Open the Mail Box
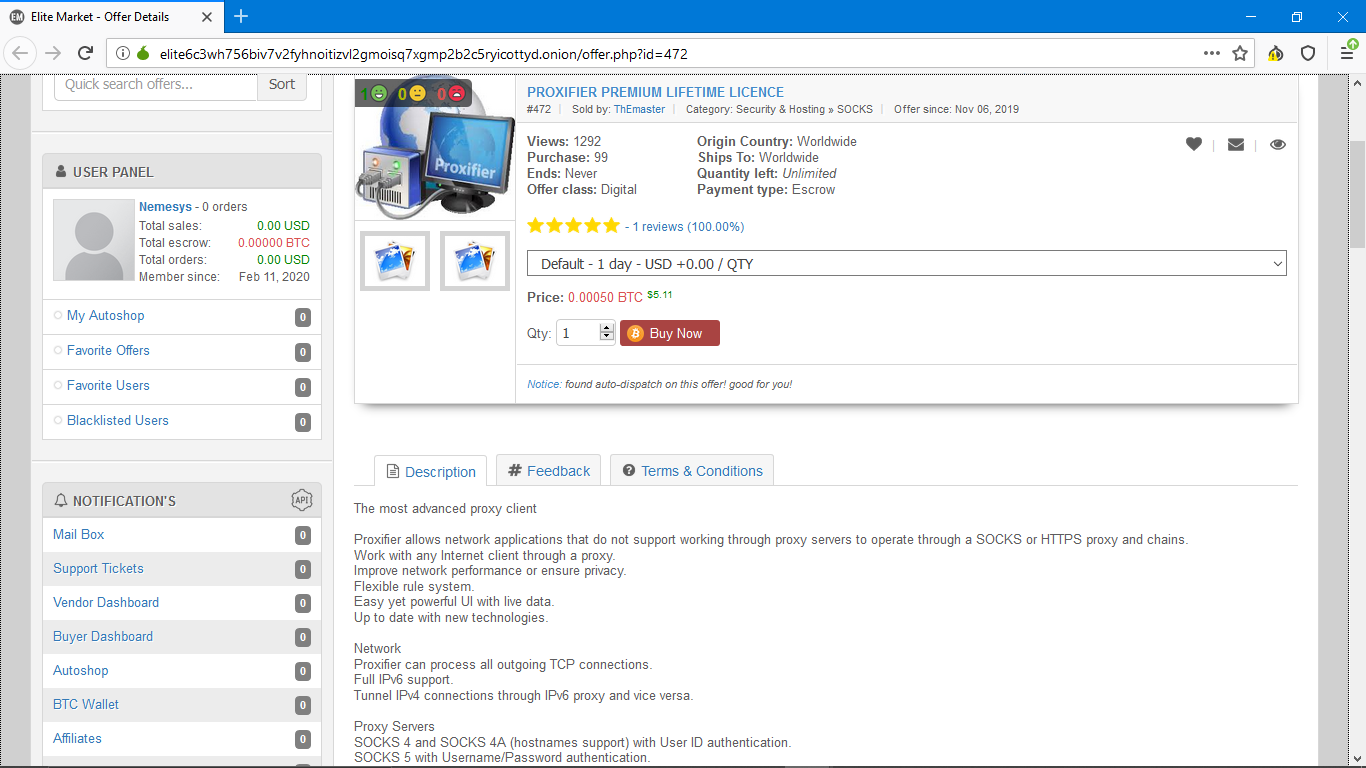This screenshot has width=1366, height=768. point(78,534)
